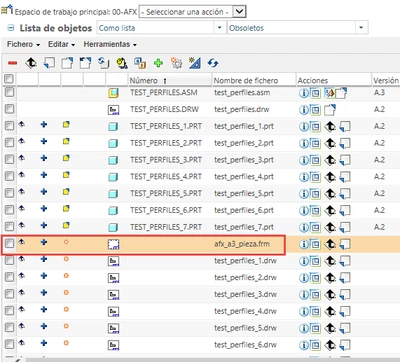Screen dimensions: 400x362
Task: Open info icon for afx_a3_pieza.frm
Action: [303, 244]
